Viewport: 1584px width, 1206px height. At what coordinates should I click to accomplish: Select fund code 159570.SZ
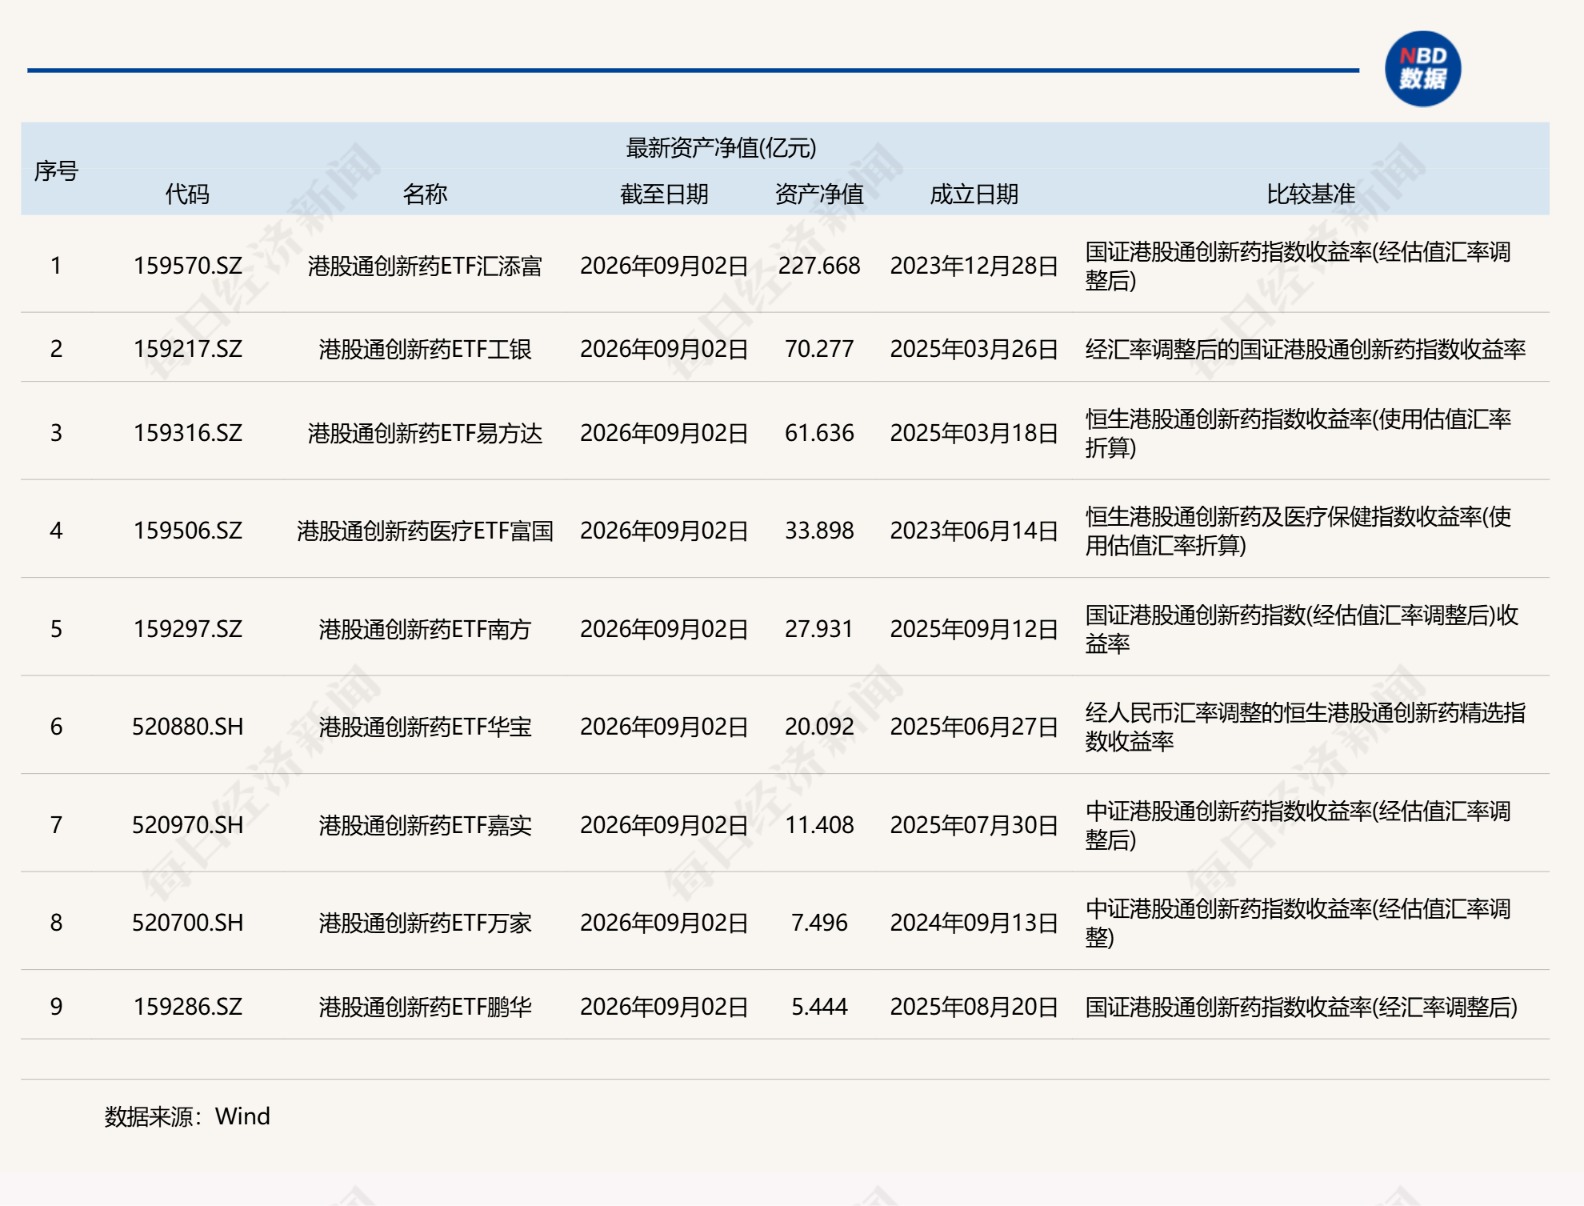click(x=188, y=266)
